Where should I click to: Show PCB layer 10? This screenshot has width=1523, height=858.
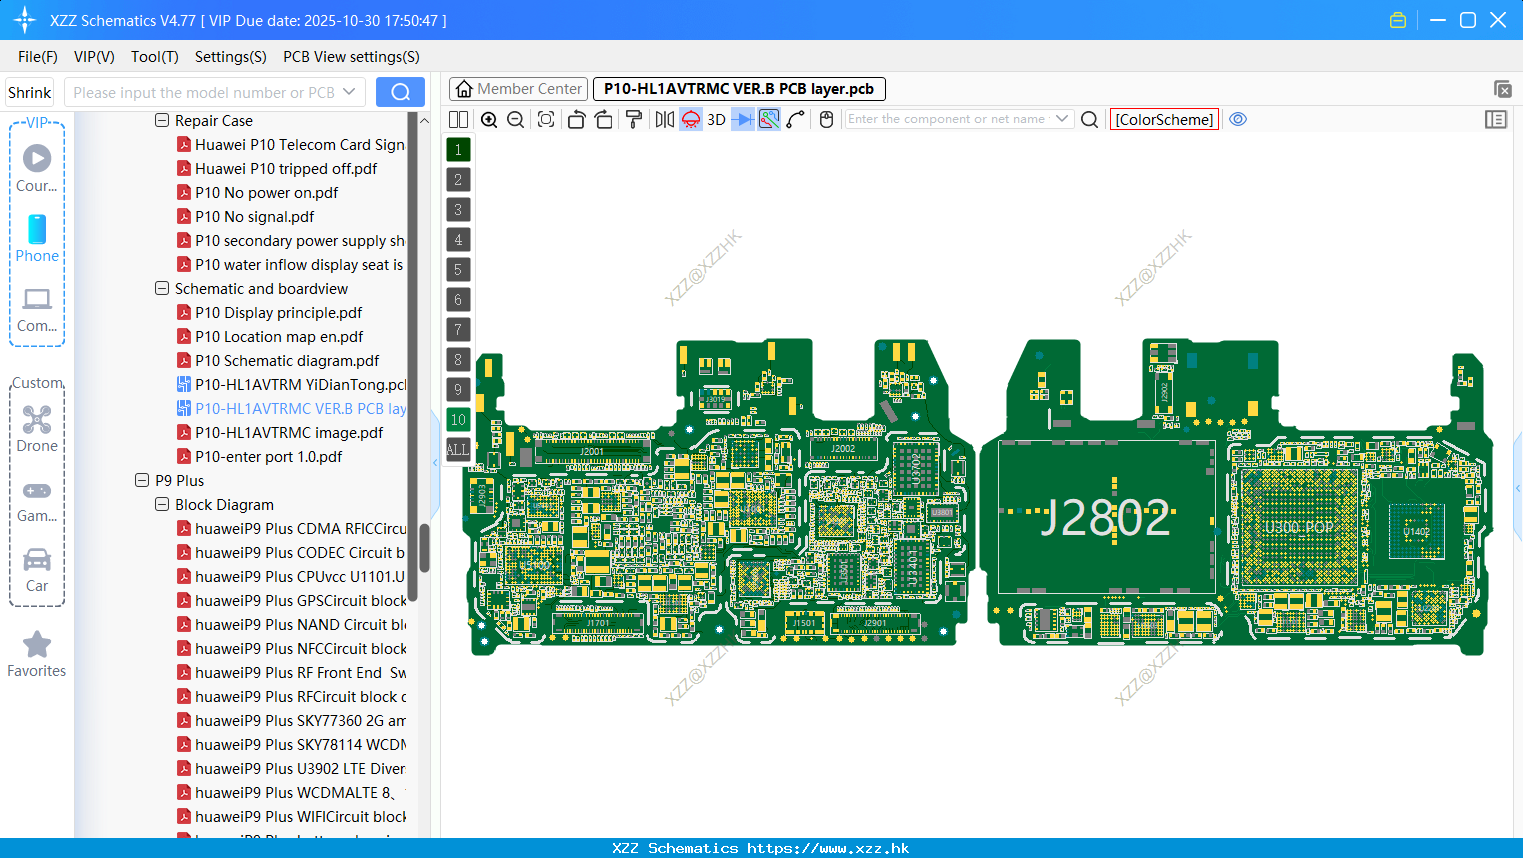[458, 419]
